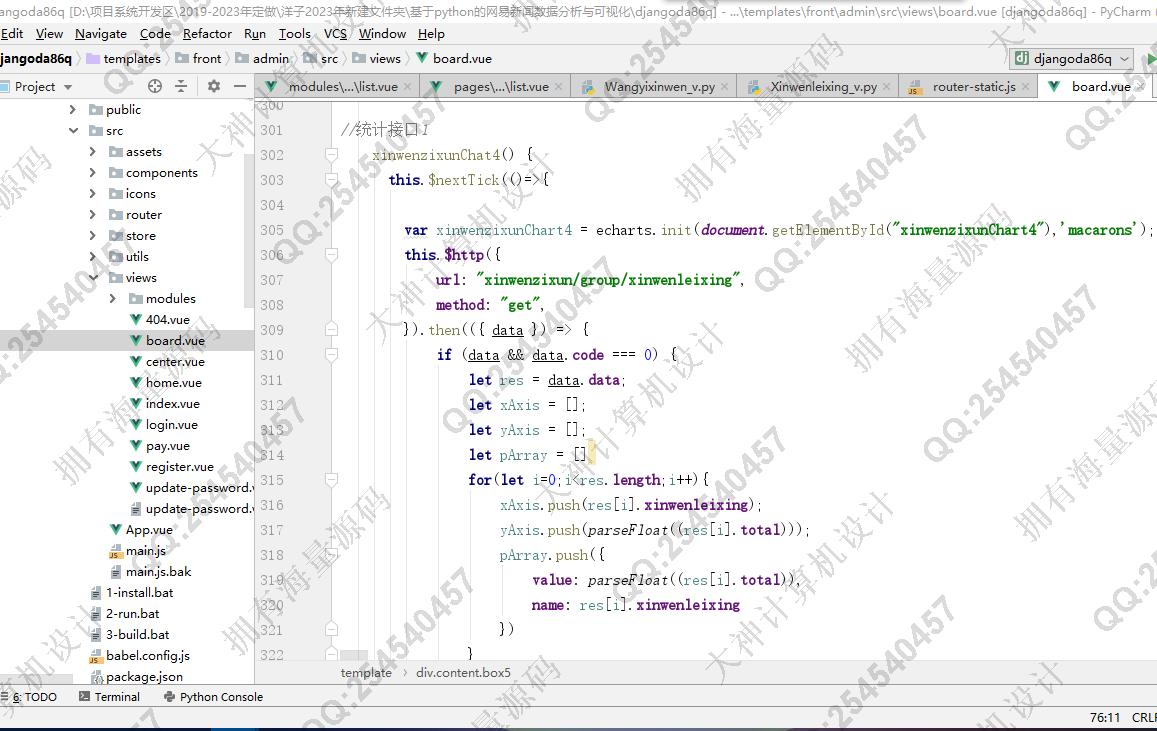Open the Window menu
The width and height of the screenshot is (1157, 731).
point(382,34)
